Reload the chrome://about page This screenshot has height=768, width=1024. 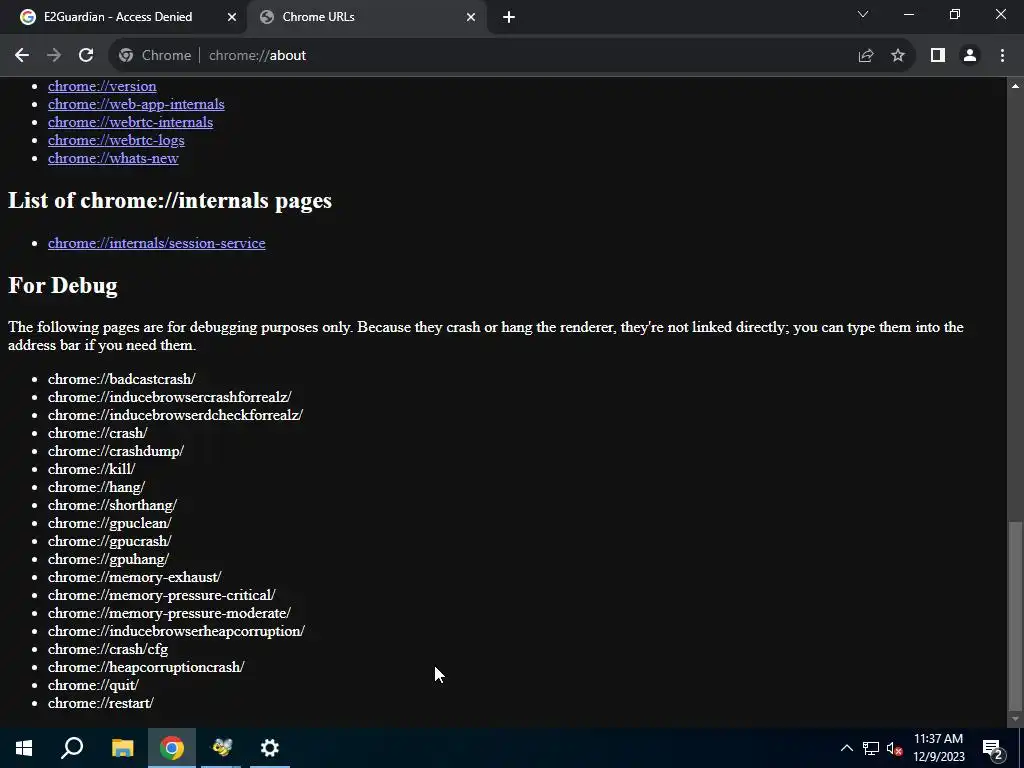[86, 56]
